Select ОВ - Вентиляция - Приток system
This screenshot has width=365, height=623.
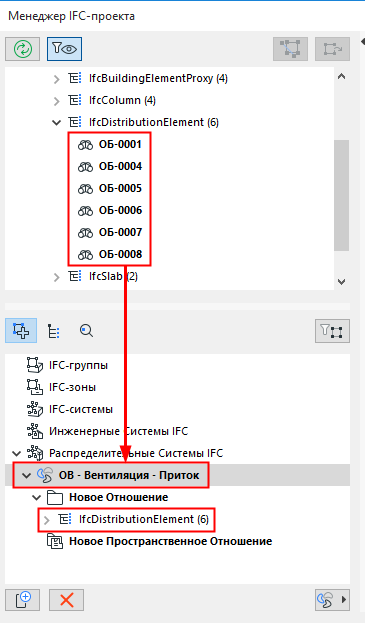[129, 475]
